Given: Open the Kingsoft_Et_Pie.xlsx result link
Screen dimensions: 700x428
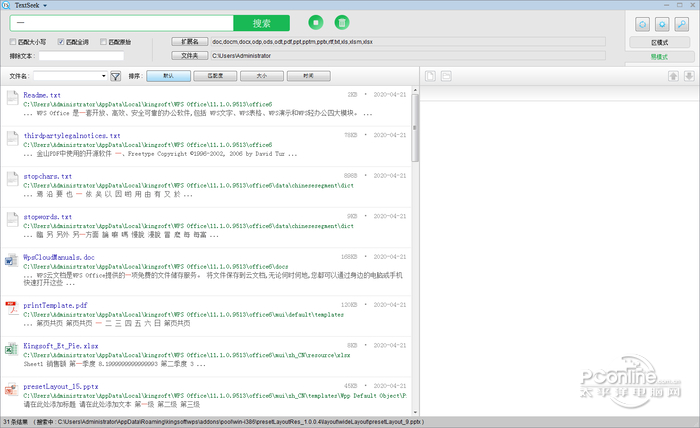Looking at the screenshot, I should pos(61,346).
